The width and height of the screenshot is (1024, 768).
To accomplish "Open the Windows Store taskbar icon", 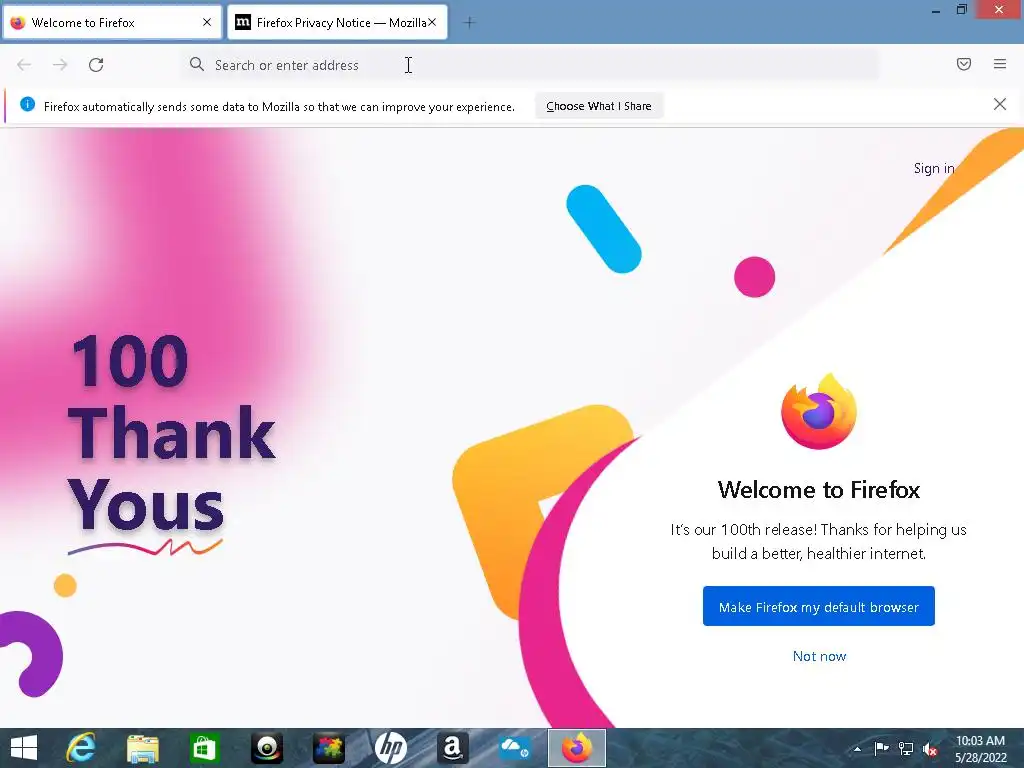I will [x=204, y=748].
